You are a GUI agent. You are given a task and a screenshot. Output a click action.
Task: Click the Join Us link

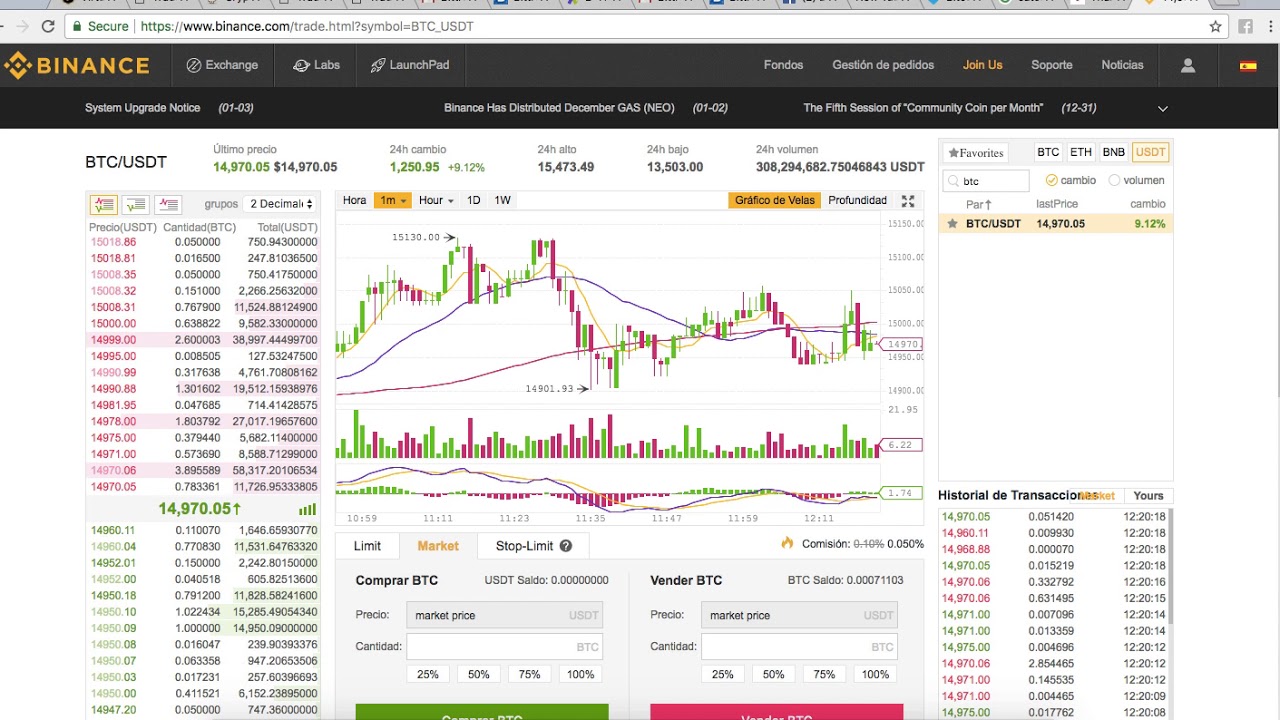(x=982, y=65)
